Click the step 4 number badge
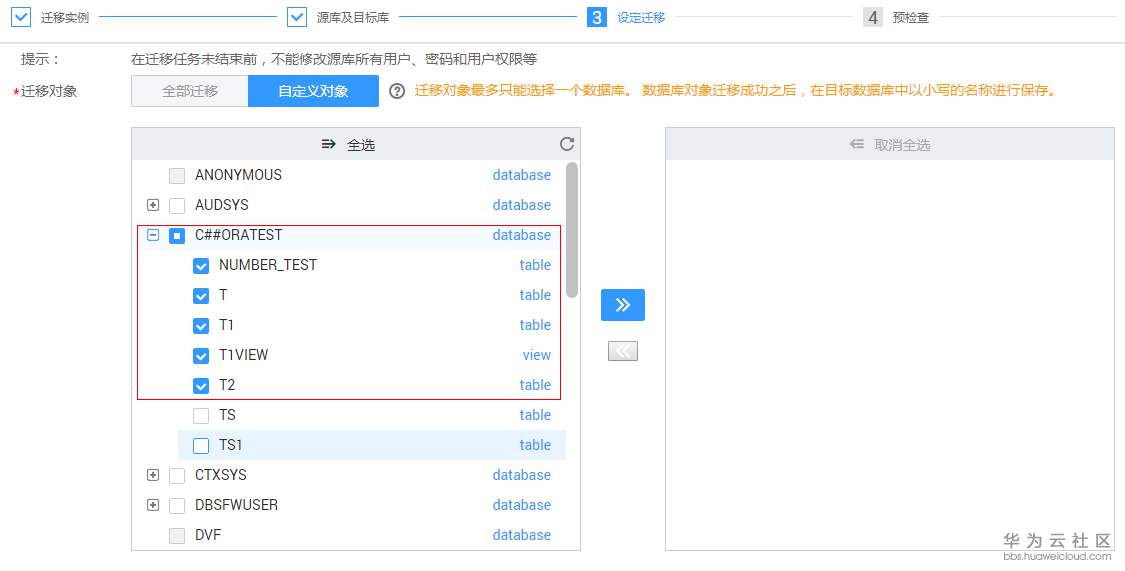 [872, 17]
